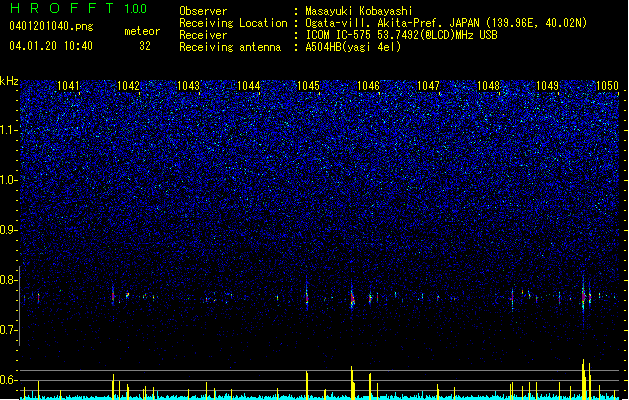Image resolution: width=629 pixels, height=400 pixels.
Task: Click the 1.1 kHz axis label
Action: click(x=8, y=130)
